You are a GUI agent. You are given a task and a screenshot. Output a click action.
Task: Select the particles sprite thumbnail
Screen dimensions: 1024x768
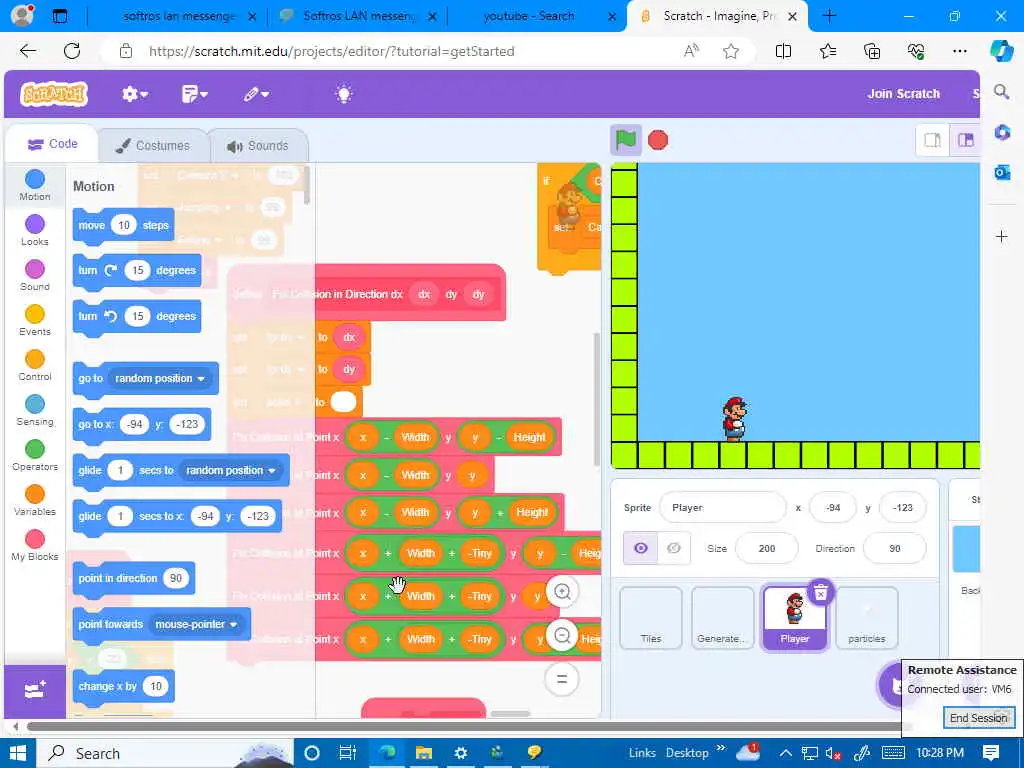(867, 618)
